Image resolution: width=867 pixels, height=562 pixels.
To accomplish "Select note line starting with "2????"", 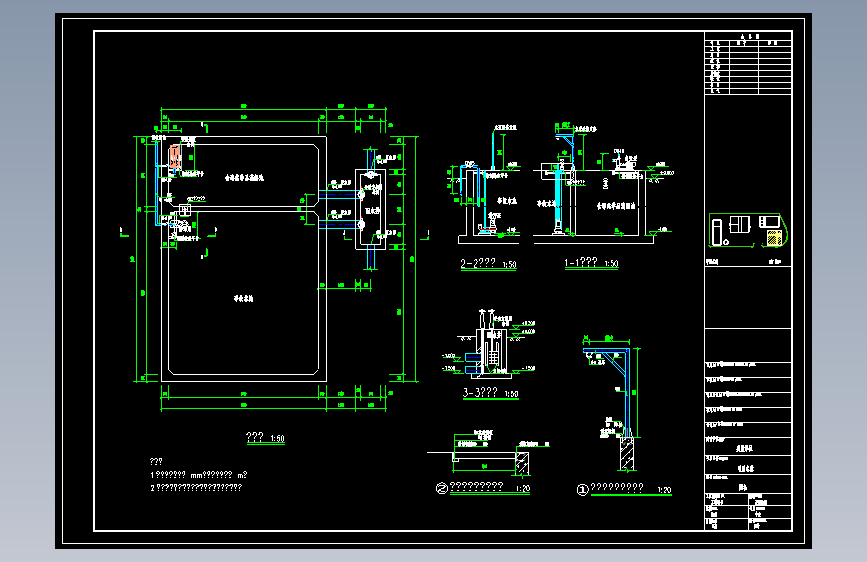I will point(196,487).
